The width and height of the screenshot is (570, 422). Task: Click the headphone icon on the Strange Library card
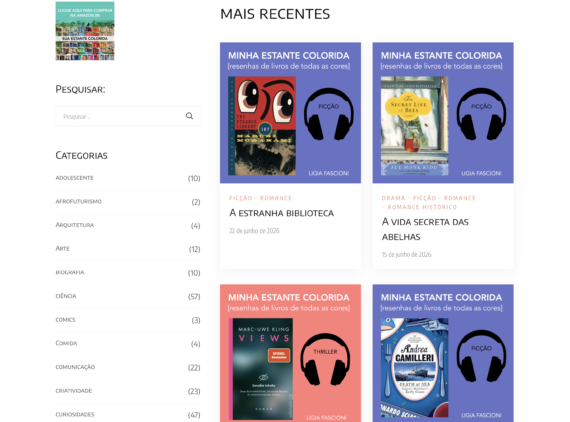[329, 114]
